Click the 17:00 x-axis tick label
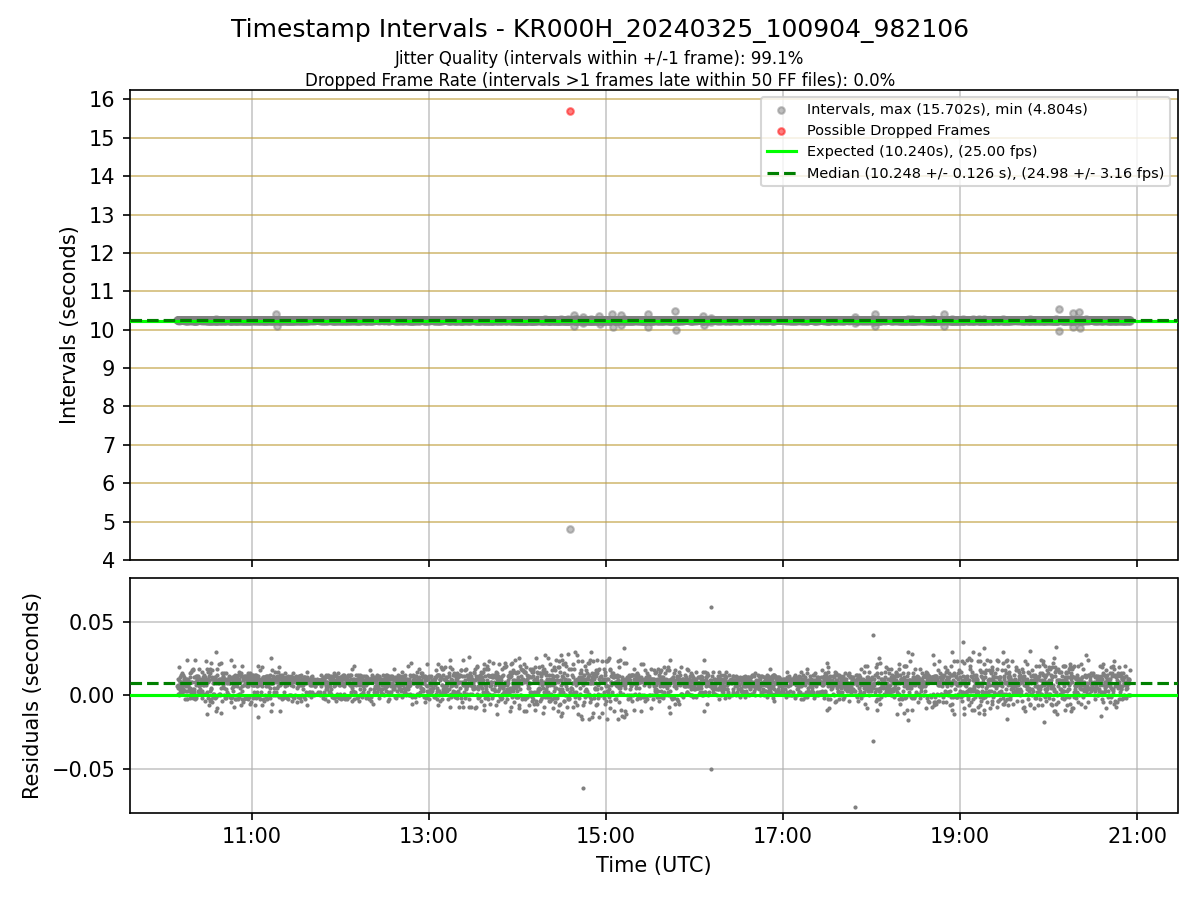This screenshot has width=1200, height=900. tap(783, 835)
